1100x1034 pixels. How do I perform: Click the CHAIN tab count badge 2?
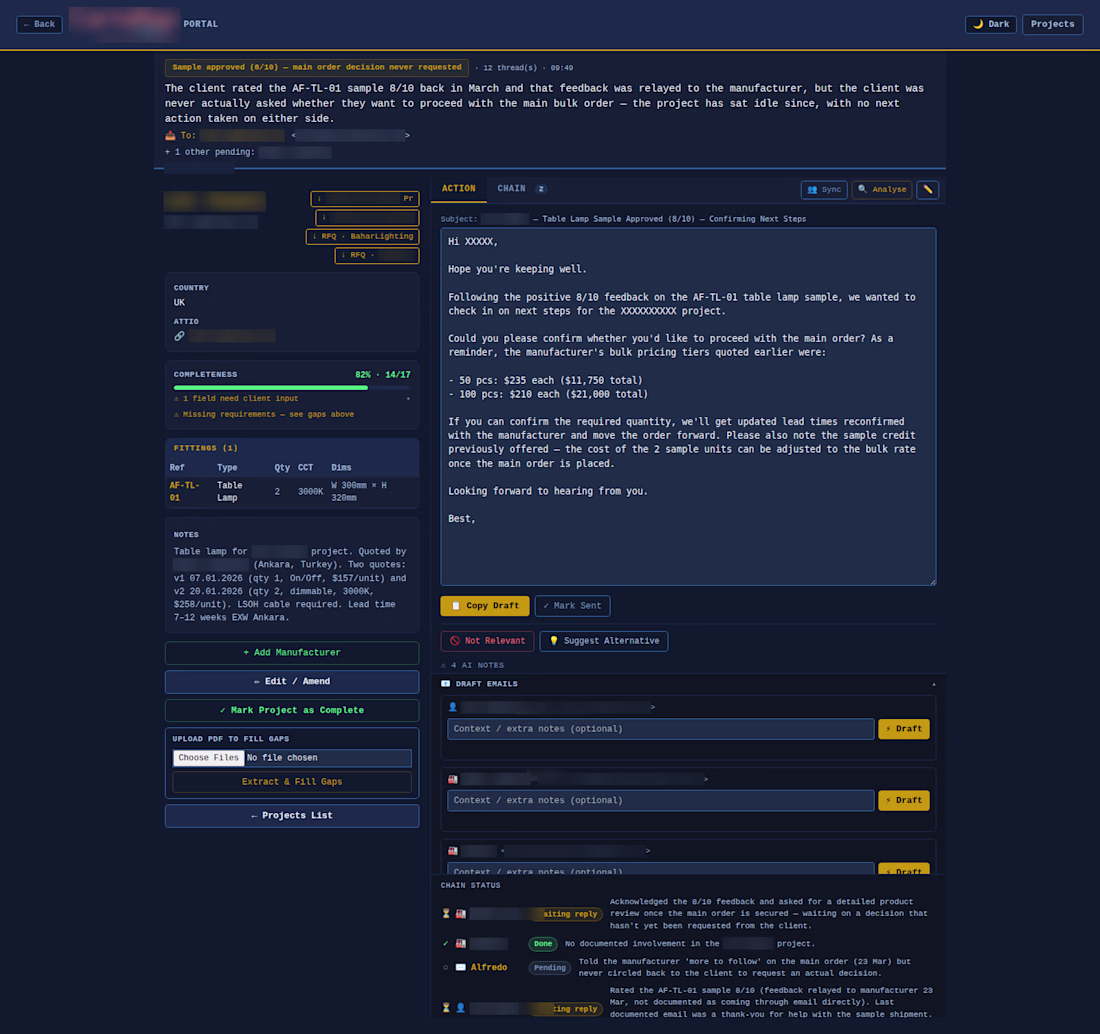point(541,189)
